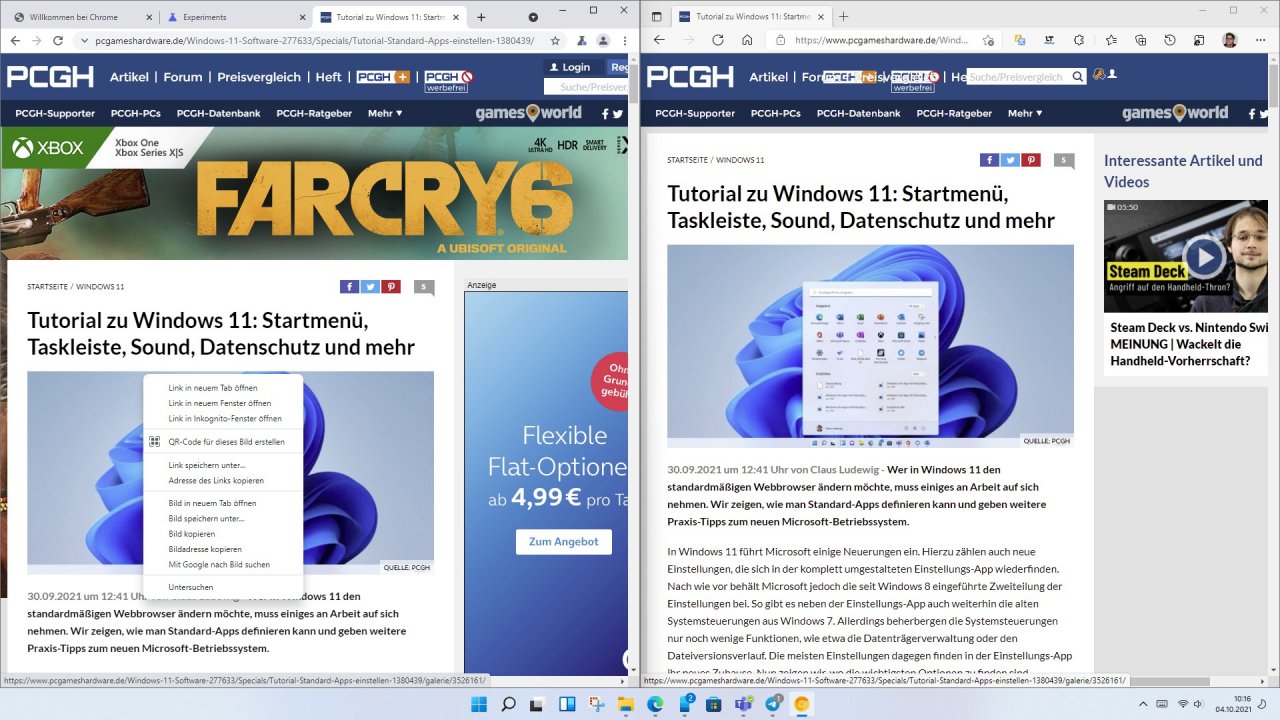Select Link in Inkognito-Fenster öffnen
1280x720 pixels.
[x=223, y=418]
